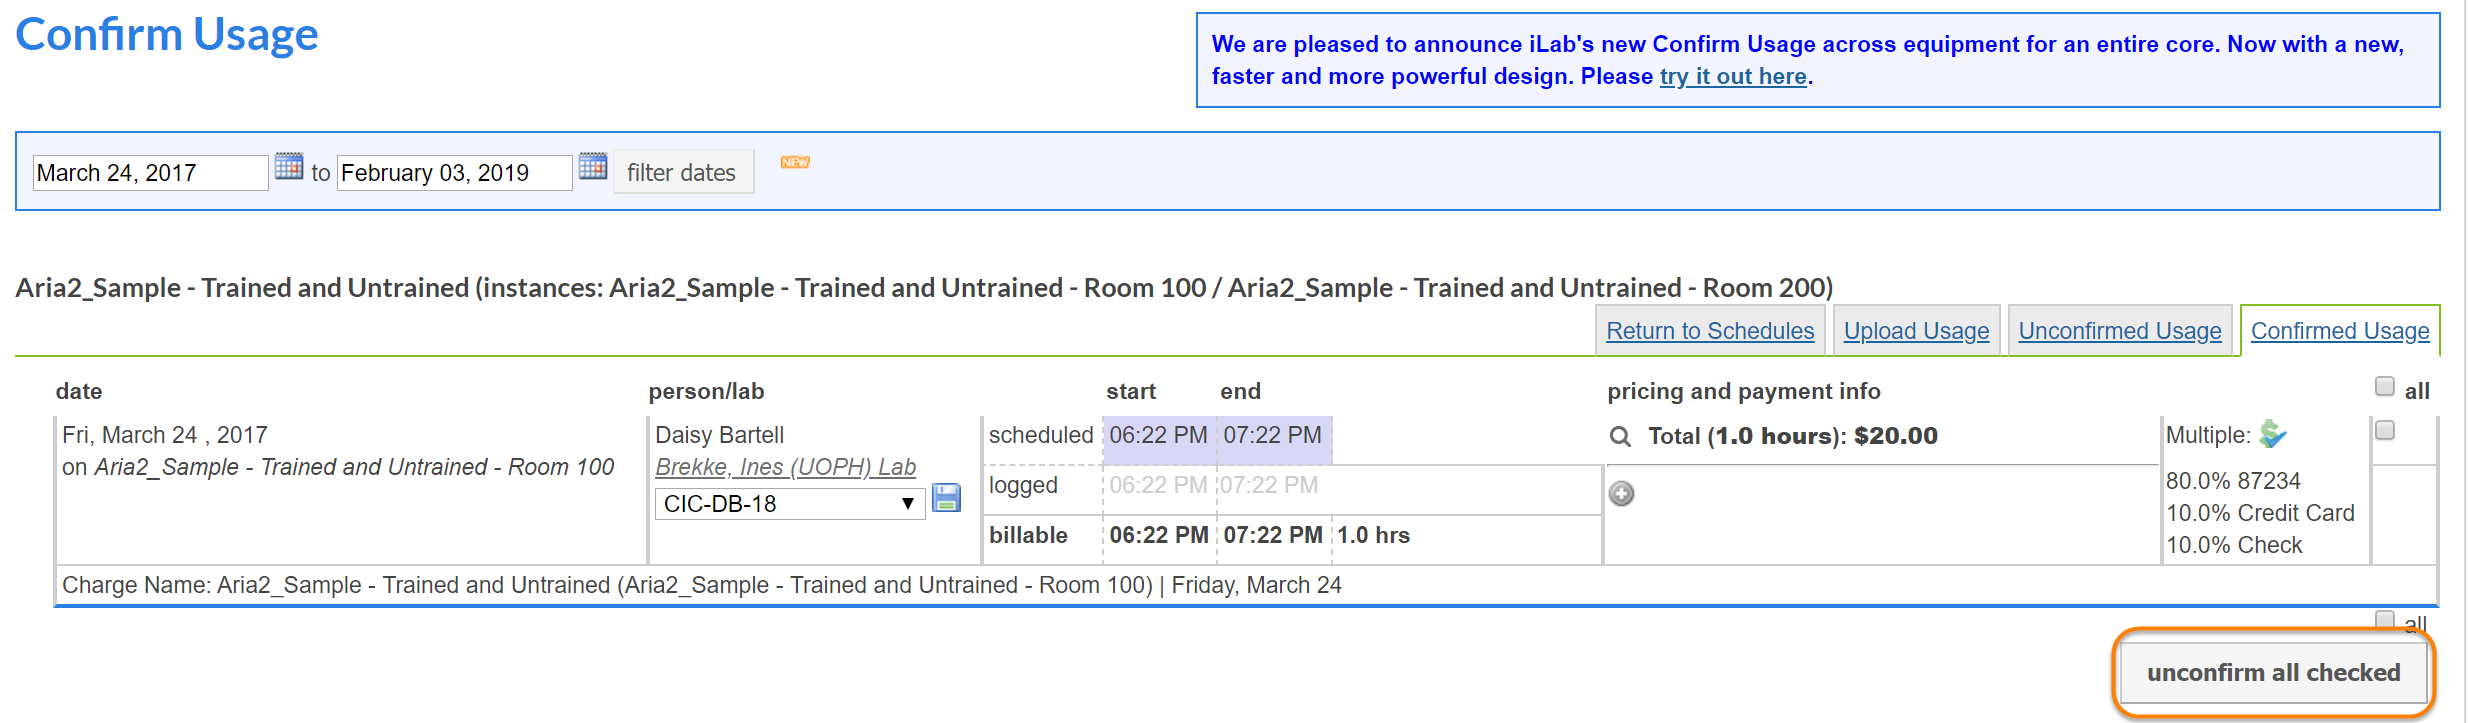Click the orange NEW badge icon

[x=795, y=162]
